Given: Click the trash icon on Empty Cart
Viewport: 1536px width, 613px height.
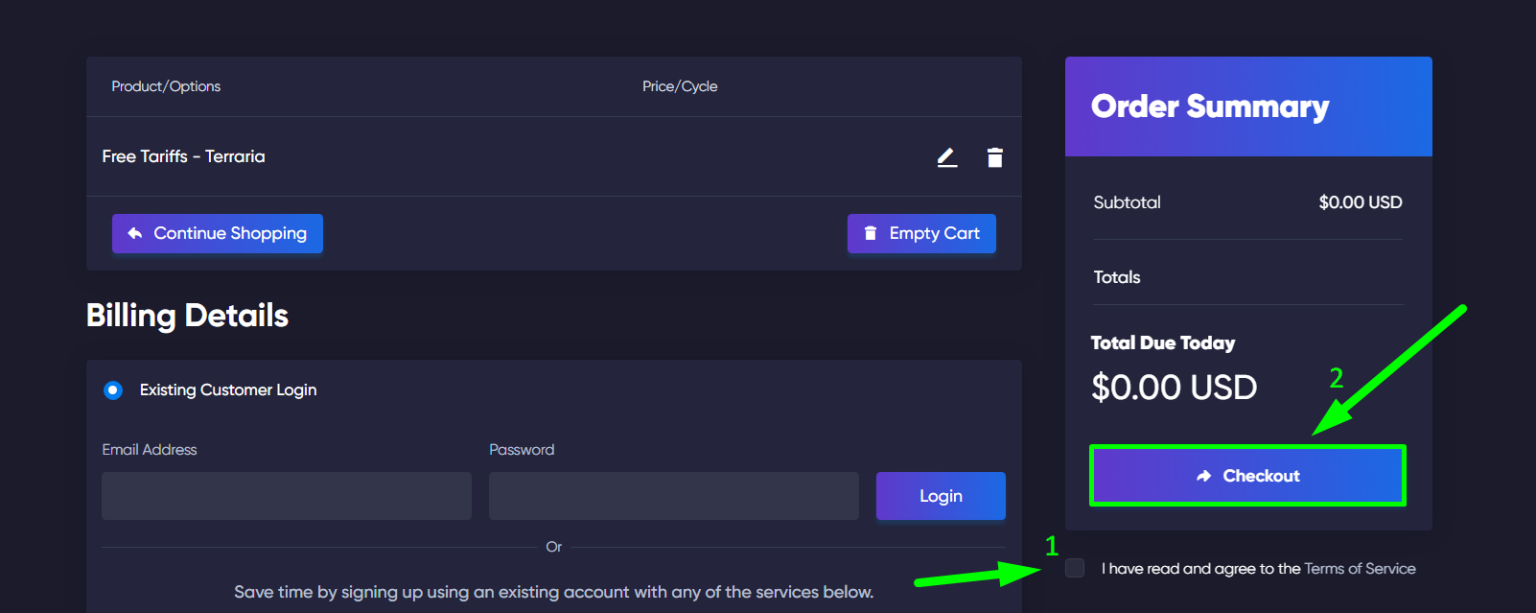Looking at the screenshot, I should [870, 234].
